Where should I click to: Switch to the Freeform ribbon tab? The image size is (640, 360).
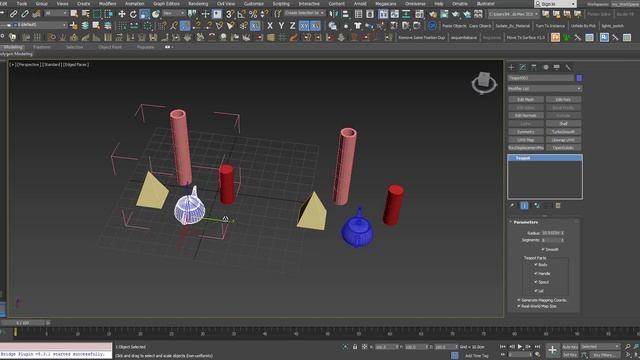coord(42,47)
